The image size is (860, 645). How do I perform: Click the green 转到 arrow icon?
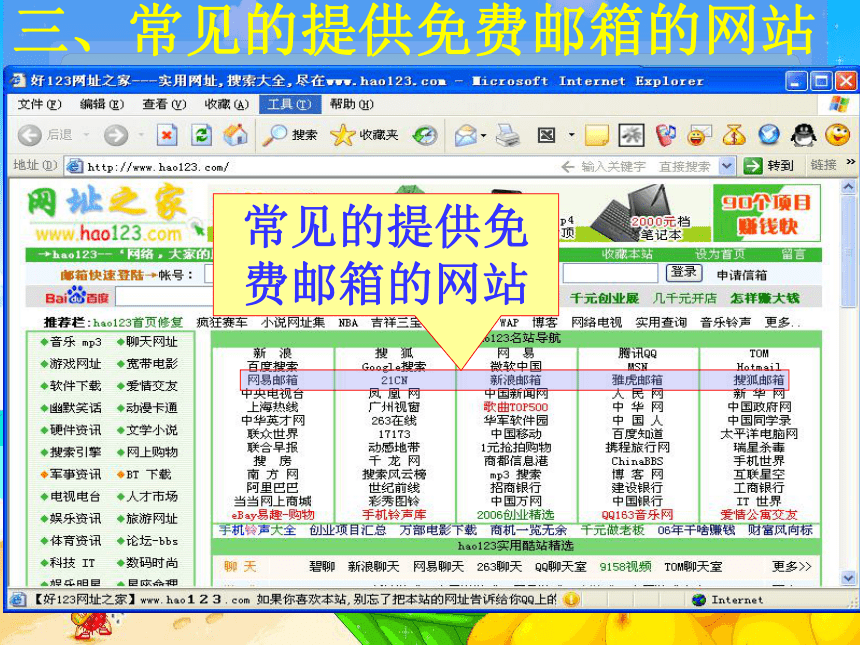(753, 166)
